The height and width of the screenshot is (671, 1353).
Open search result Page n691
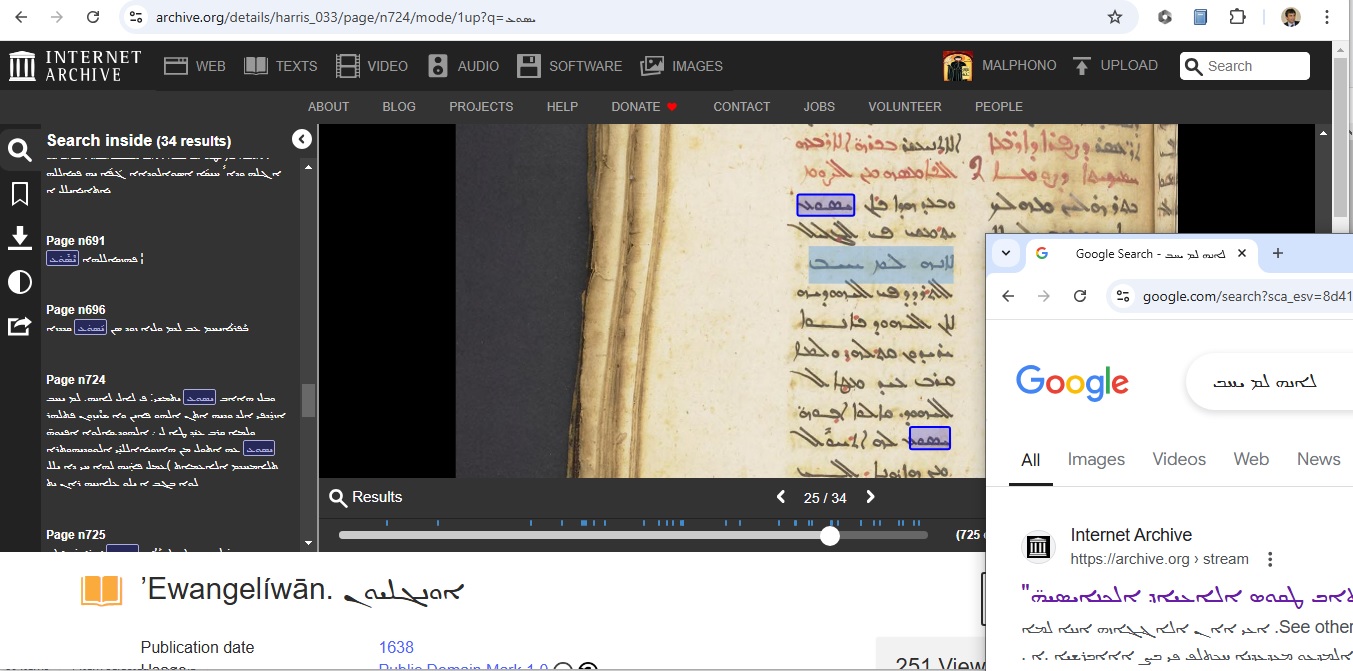(75, 241)
